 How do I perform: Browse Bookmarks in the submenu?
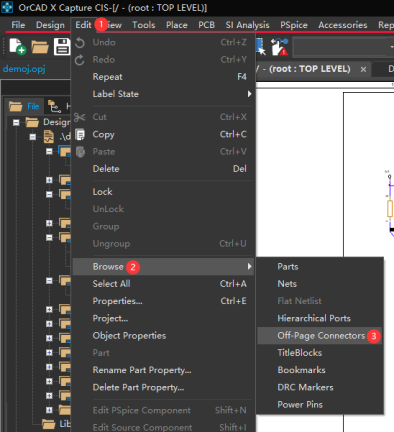click(x=320, y=370)
